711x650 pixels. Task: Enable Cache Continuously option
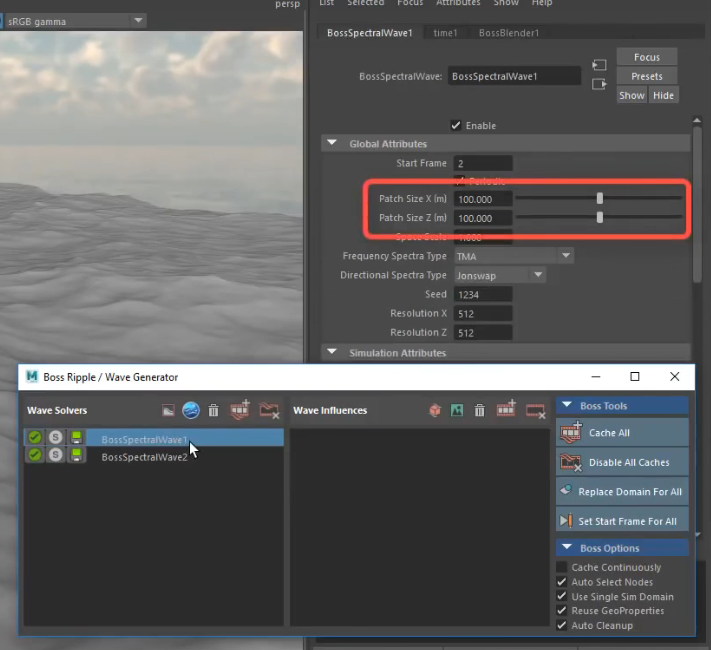561,567
